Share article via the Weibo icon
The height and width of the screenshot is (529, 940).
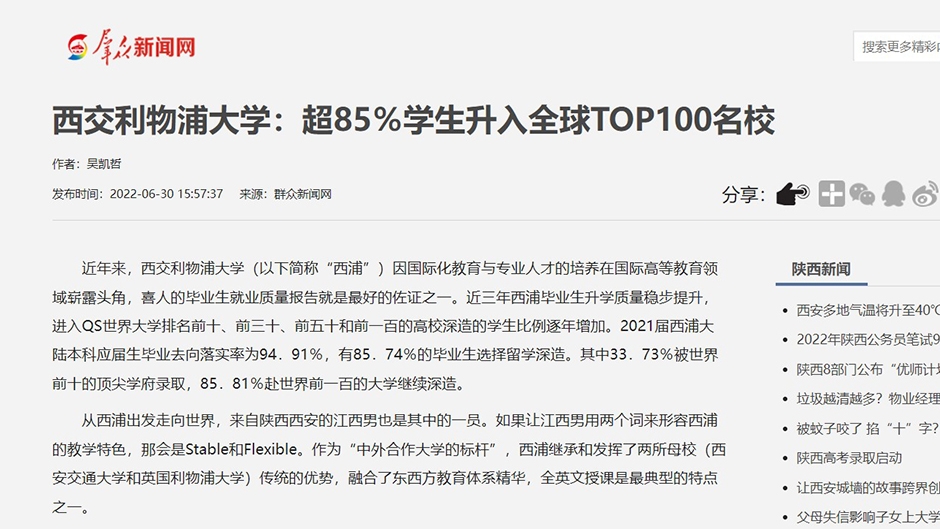tap(926, 194)
